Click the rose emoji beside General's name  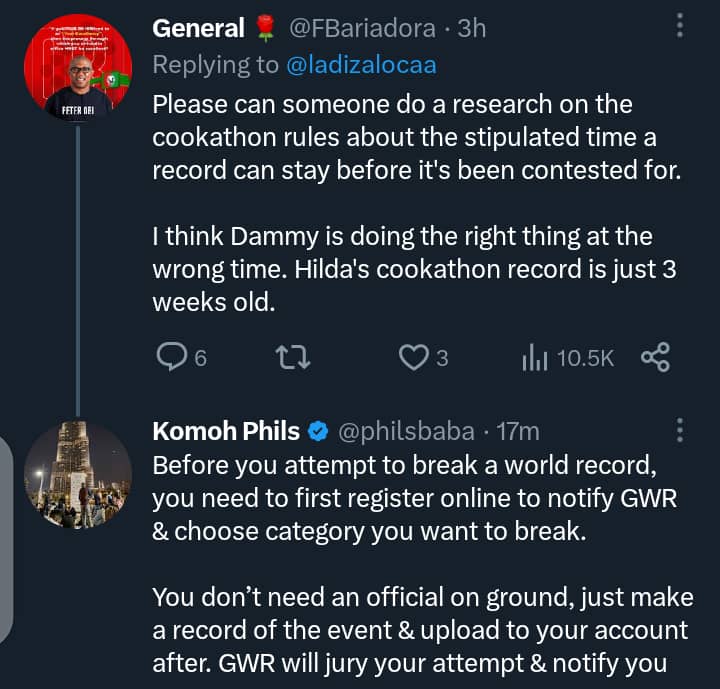coord(265,28)
